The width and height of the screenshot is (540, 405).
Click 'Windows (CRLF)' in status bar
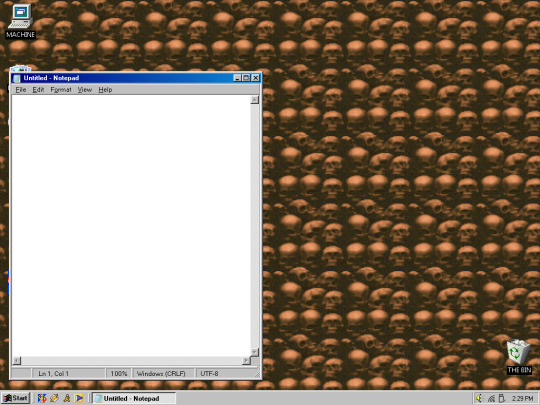point(161,374)
